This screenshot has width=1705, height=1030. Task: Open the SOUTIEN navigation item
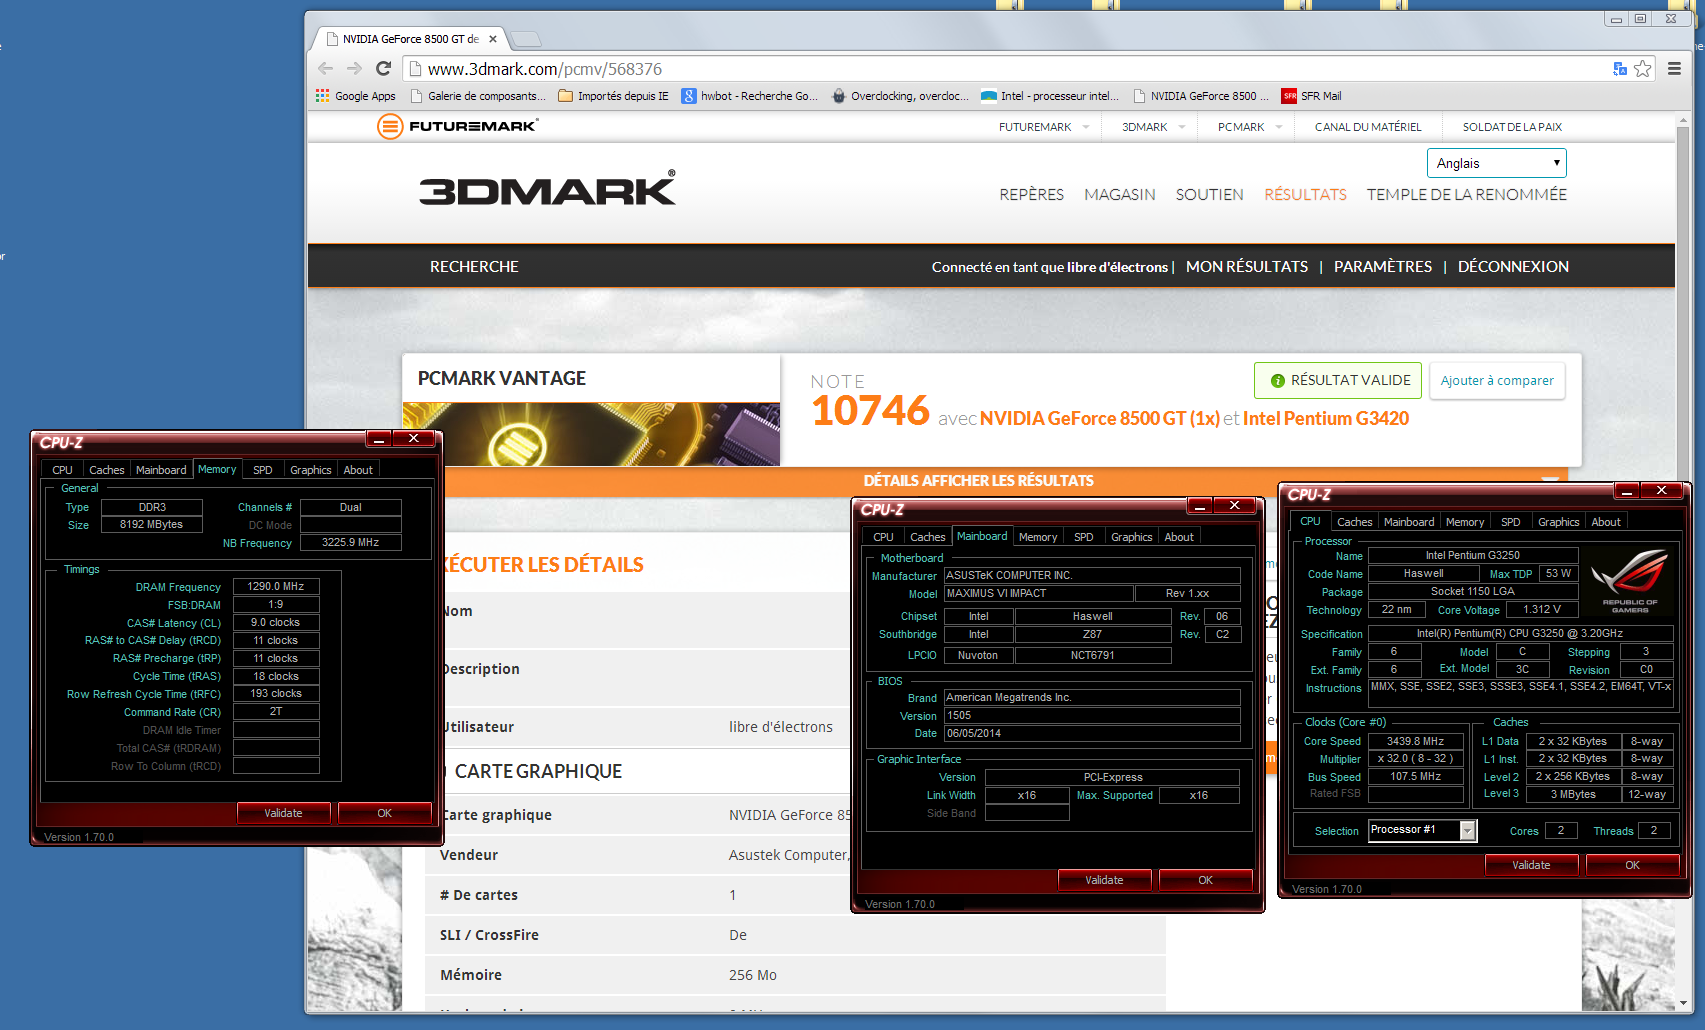(1209, 194)
